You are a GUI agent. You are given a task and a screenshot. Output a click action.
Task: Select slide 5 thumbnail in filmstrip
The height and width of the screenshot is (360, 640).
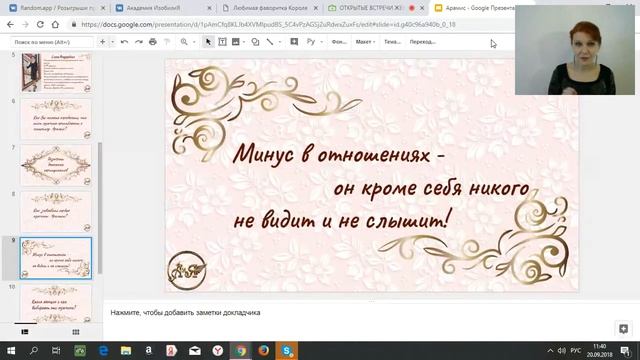coord(56,72)
